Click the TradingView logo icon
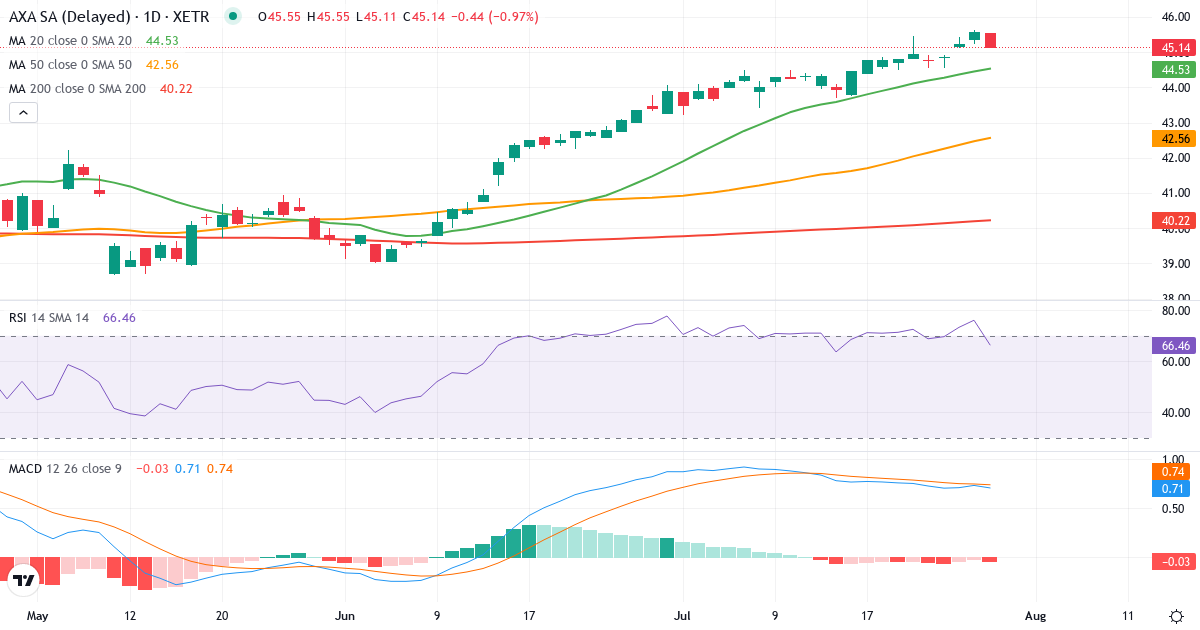1200x630 pixels. coord(23,579)
